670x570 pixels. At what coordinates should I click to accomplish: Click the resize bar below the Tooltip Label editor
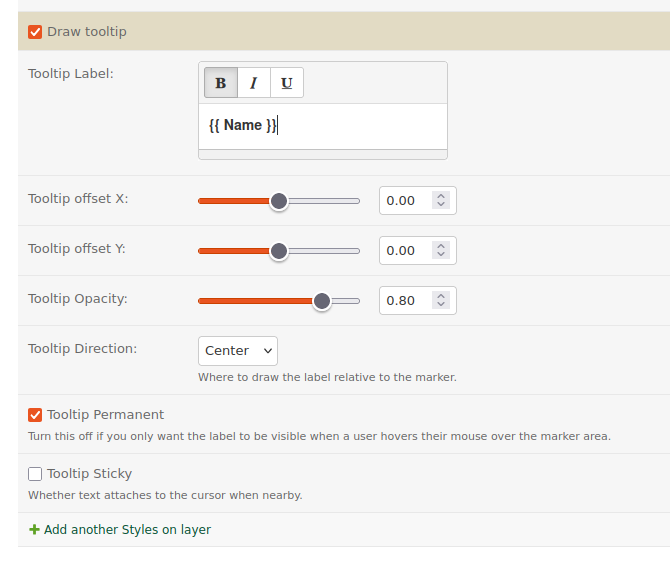coord(323,155)
